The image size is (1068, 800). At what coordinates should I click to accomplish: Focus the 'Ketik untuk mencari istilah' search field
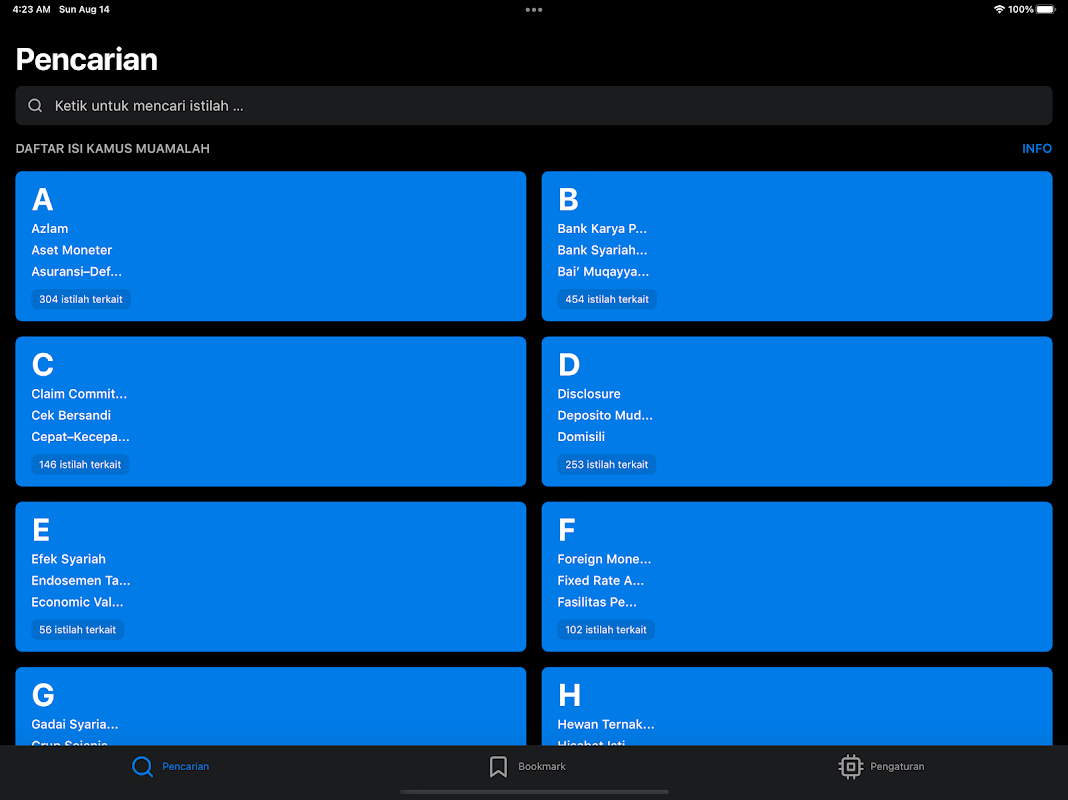(534, 106)
